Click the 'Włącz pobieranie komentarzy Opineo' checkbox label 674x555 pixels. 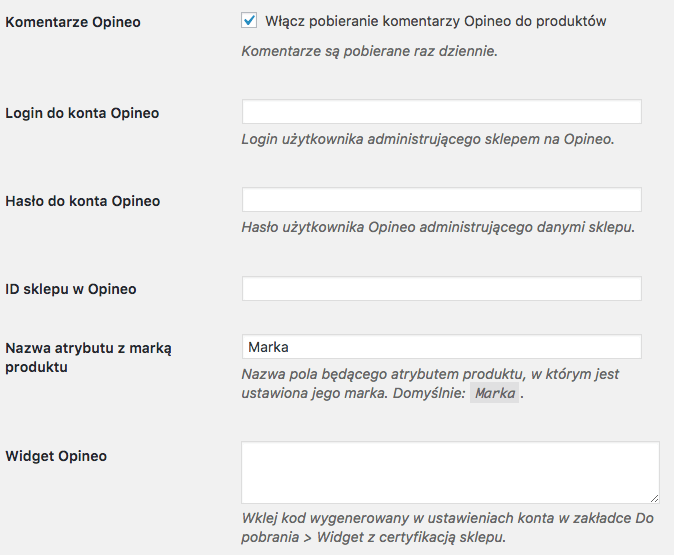pyautogui.click(x=435, y=21)
